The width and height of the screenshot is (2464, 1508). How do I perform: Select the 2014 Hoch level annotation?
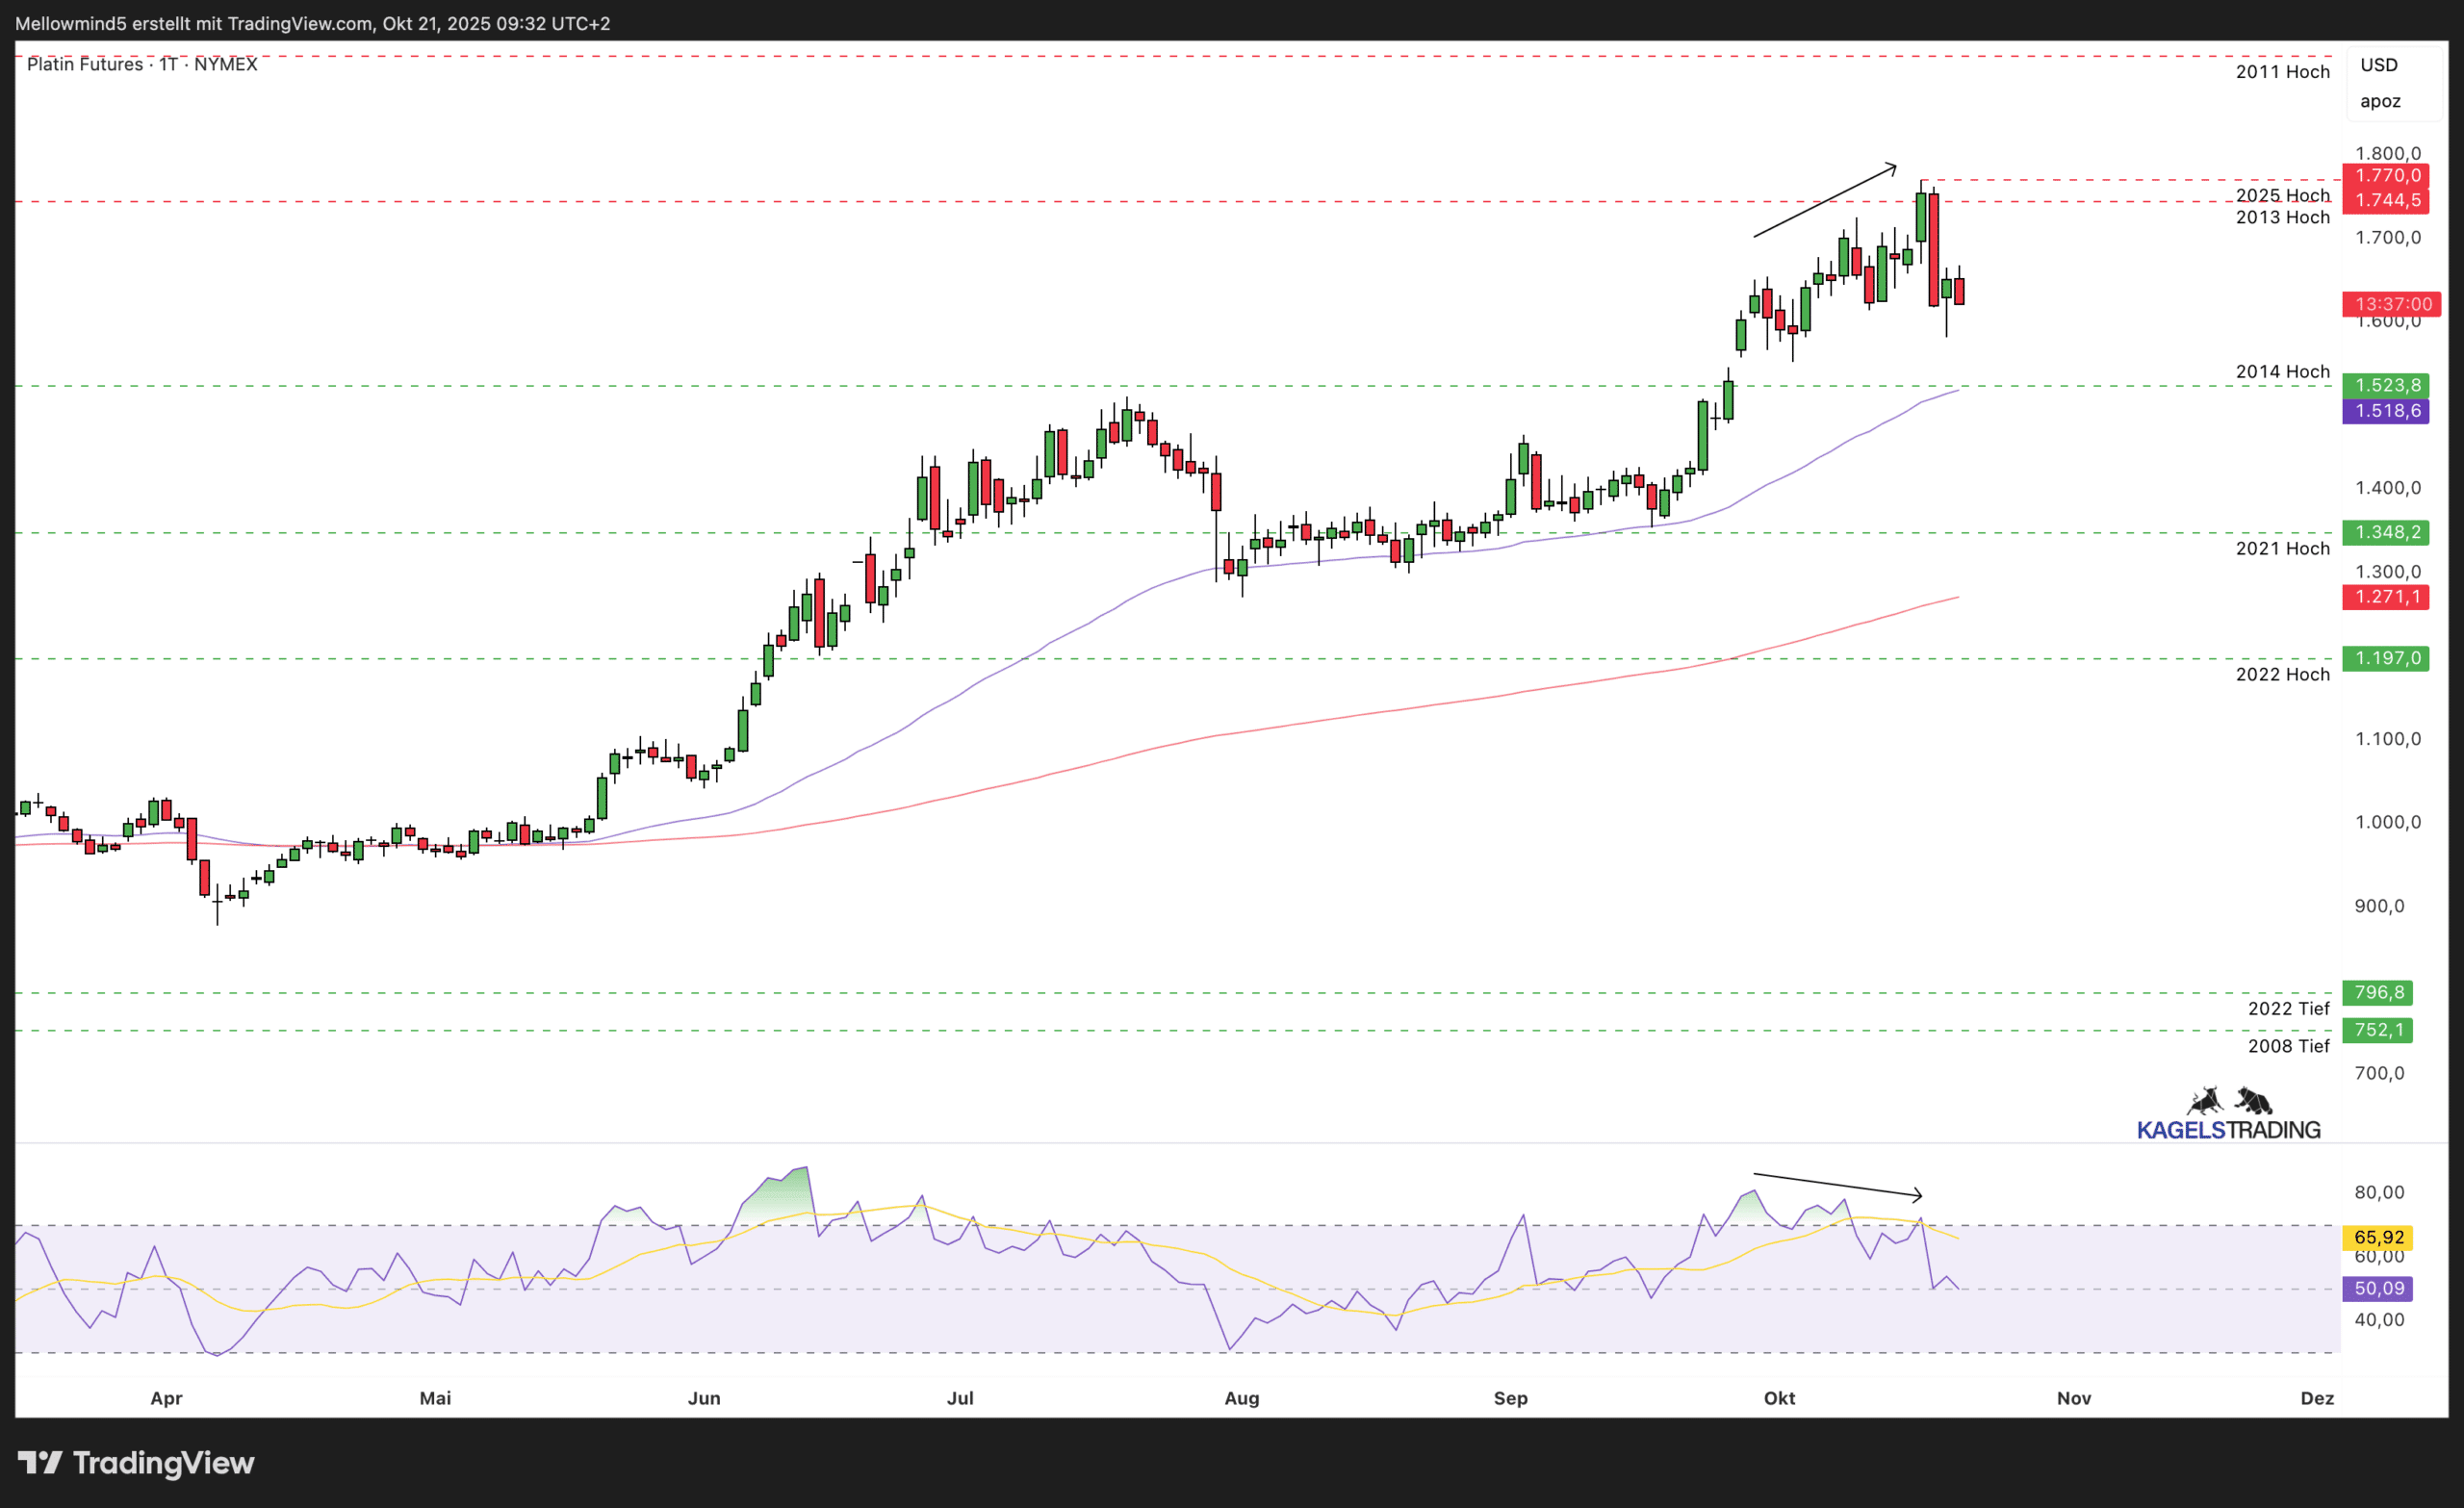(2282, 371)
